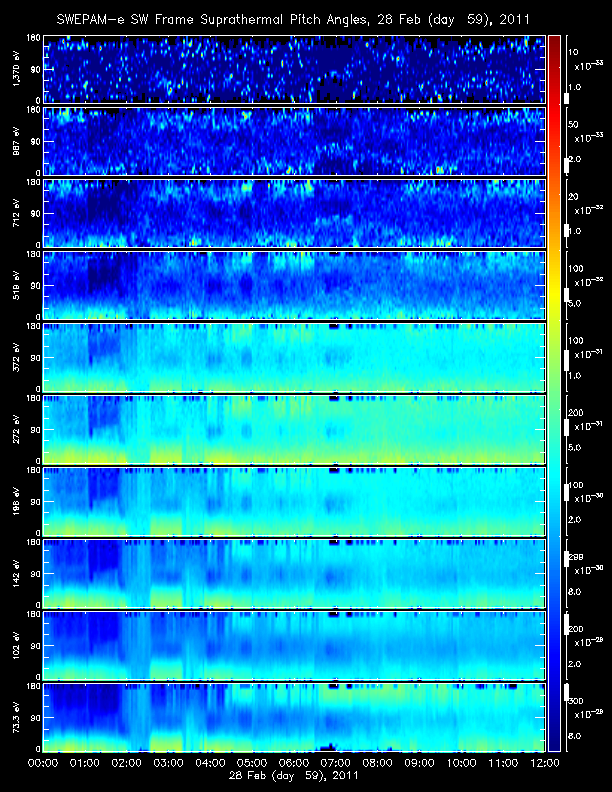The width and height of the screenshot is (612, 792).
Task: Click the plot title text at top
Action: pyautogui.click(x=294, y=20)
